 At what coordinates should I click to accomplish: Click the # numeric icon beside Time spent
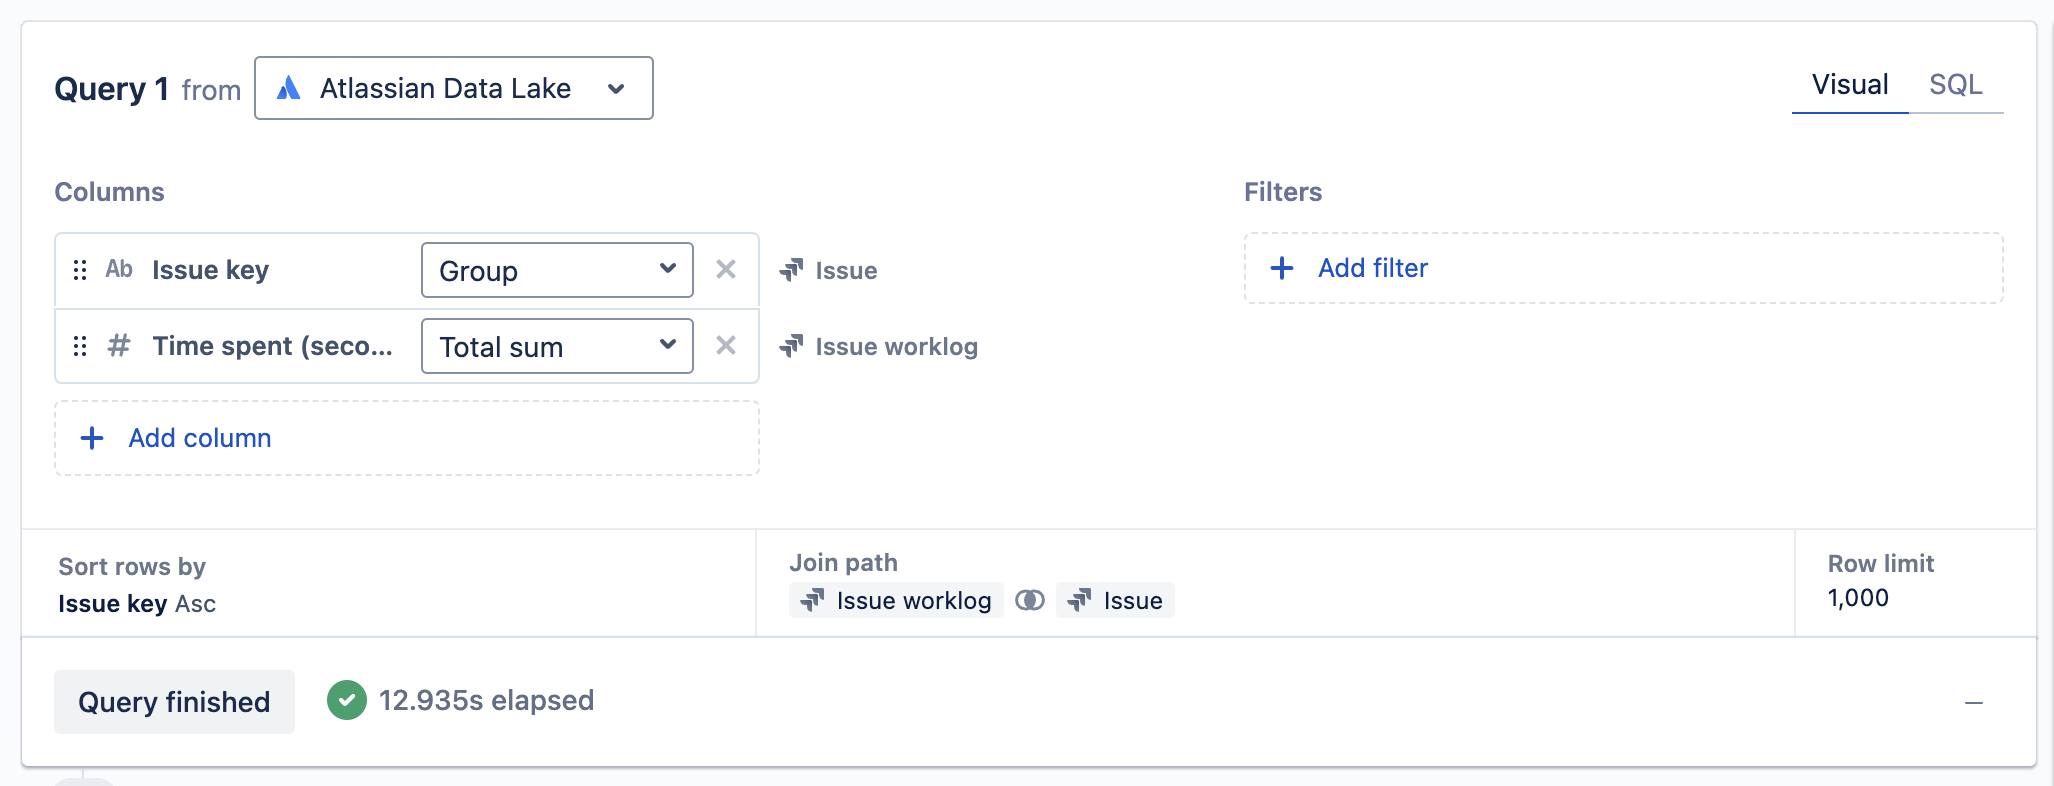pos(118,346)
